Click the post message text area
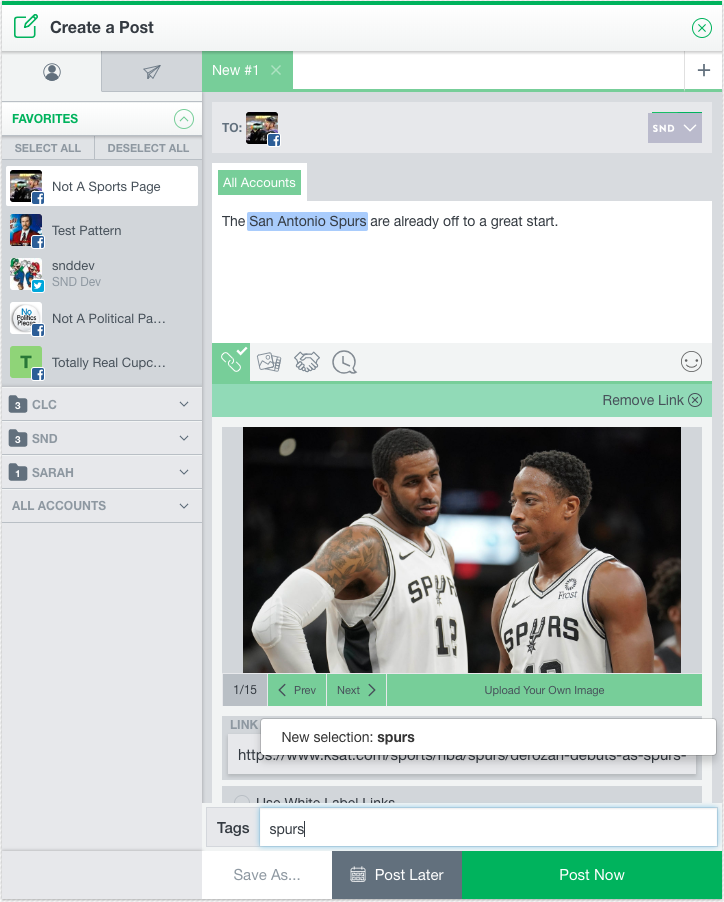 [462, 272]
